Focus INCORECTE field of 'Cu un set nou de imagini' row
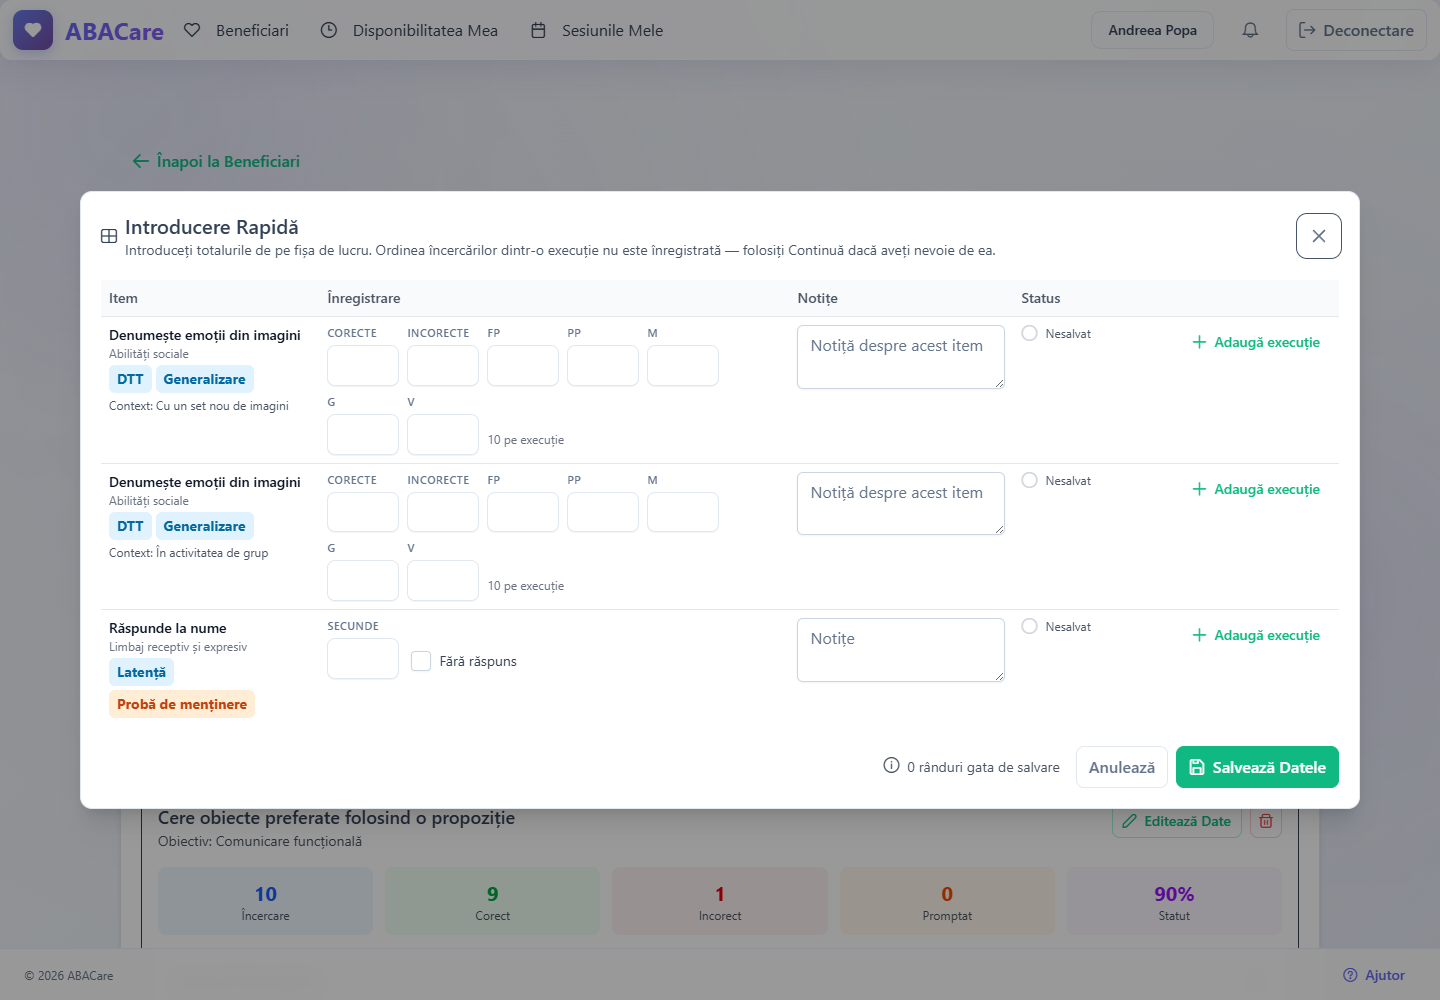Screen dimensions: 1440x1000 pos(443,365)
